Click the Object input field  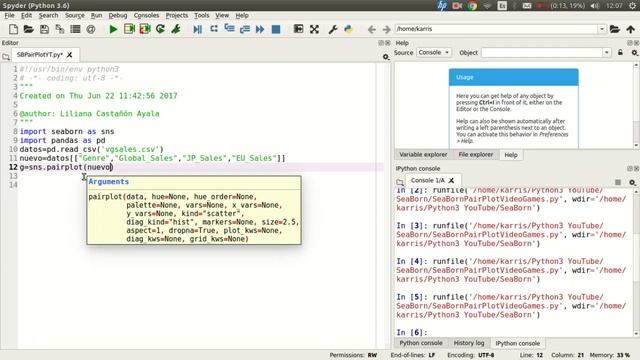(542, 53)
